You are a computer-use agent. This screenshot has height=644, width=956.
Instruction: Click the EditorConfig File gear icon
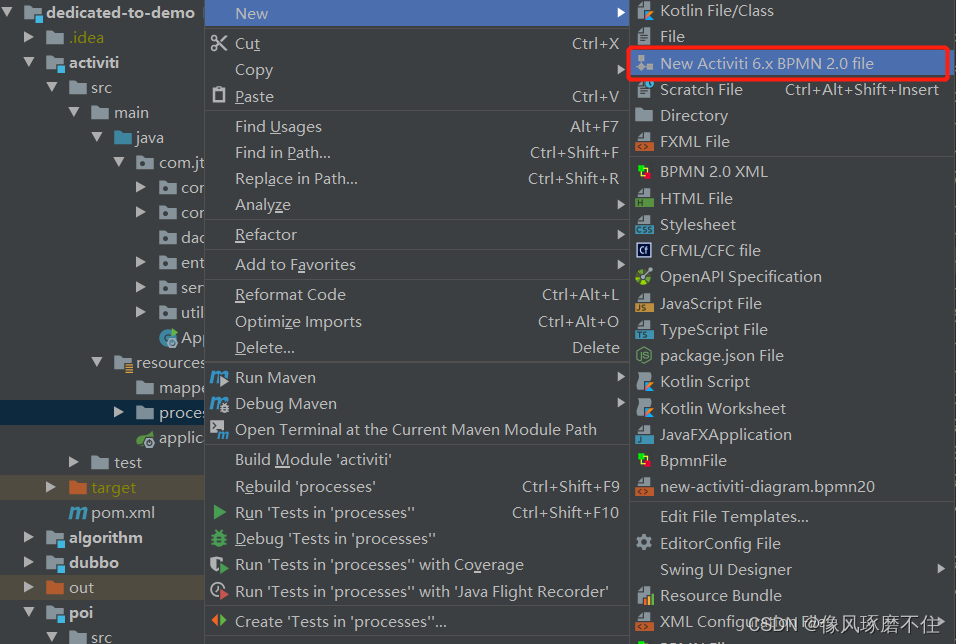(x=644, y=543)
